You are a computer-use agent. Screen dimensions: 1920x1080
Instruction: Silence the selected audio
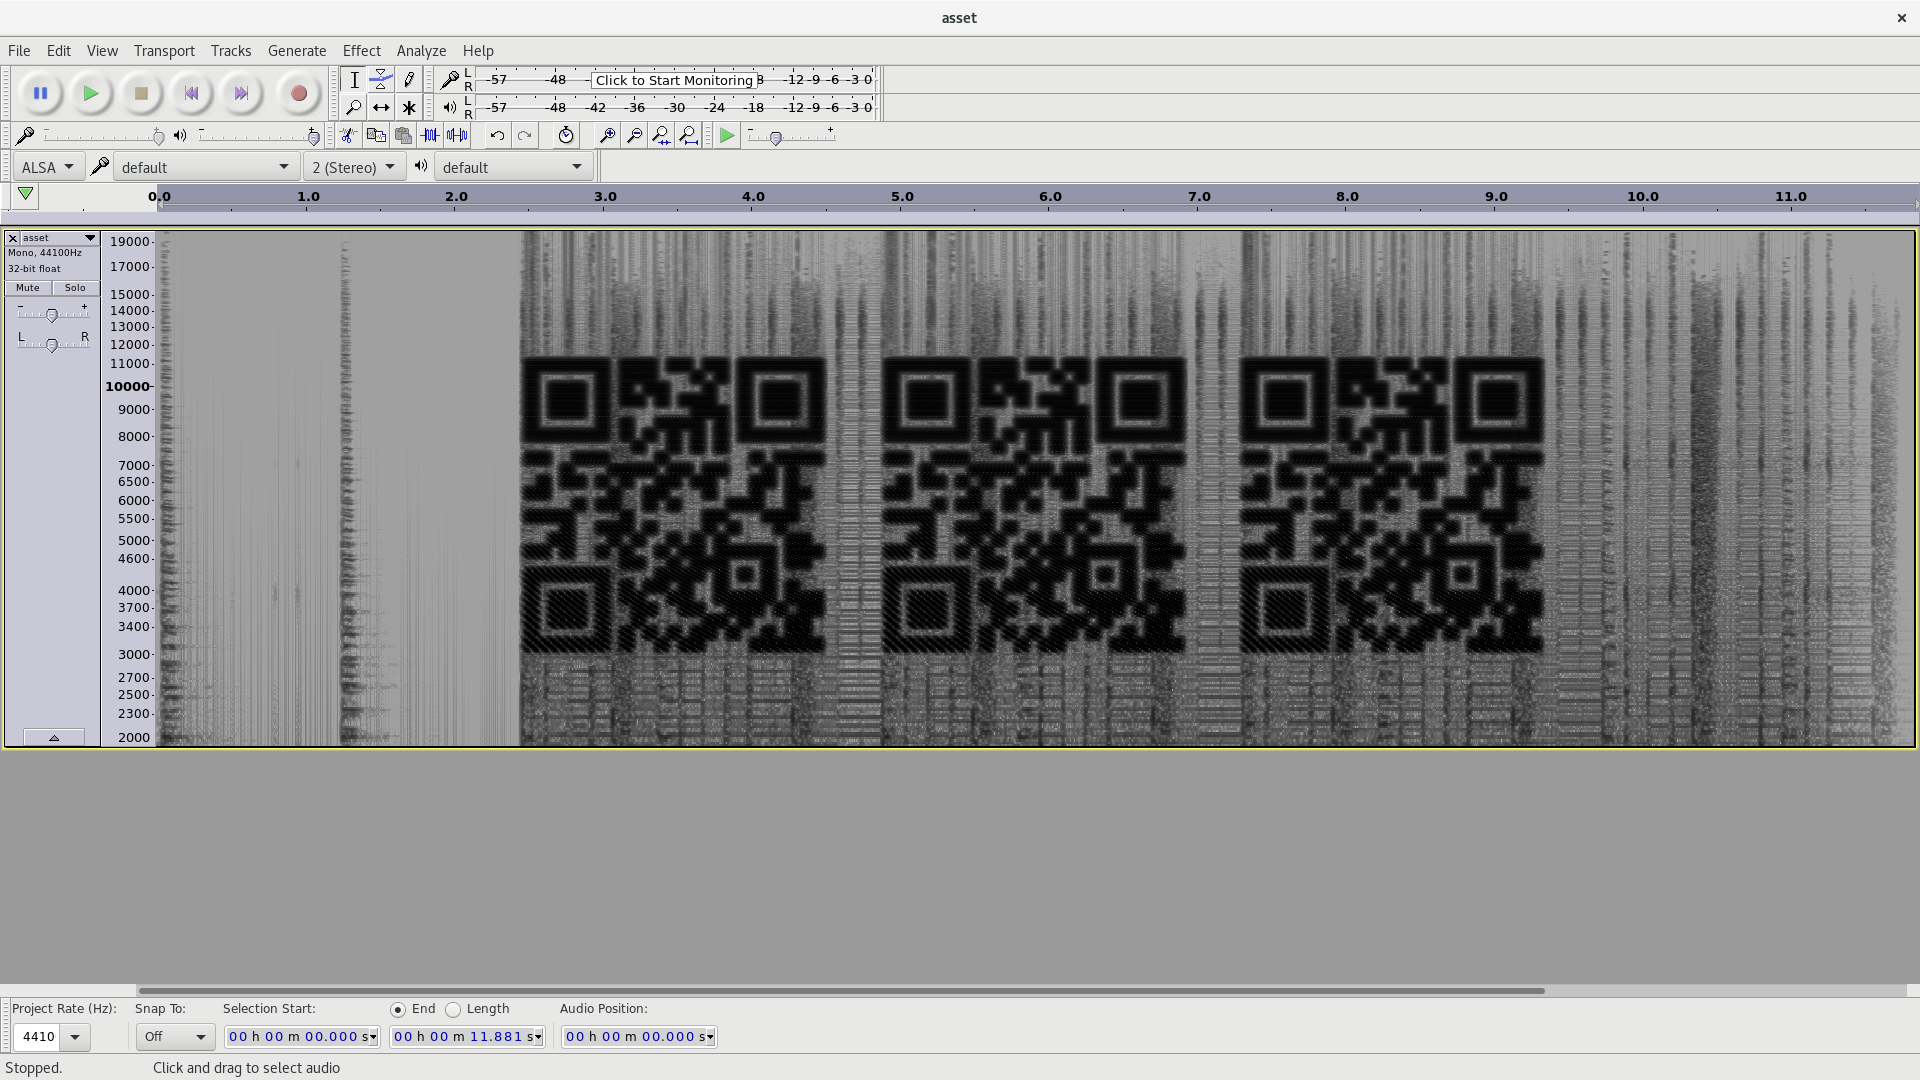pos(457,135)
